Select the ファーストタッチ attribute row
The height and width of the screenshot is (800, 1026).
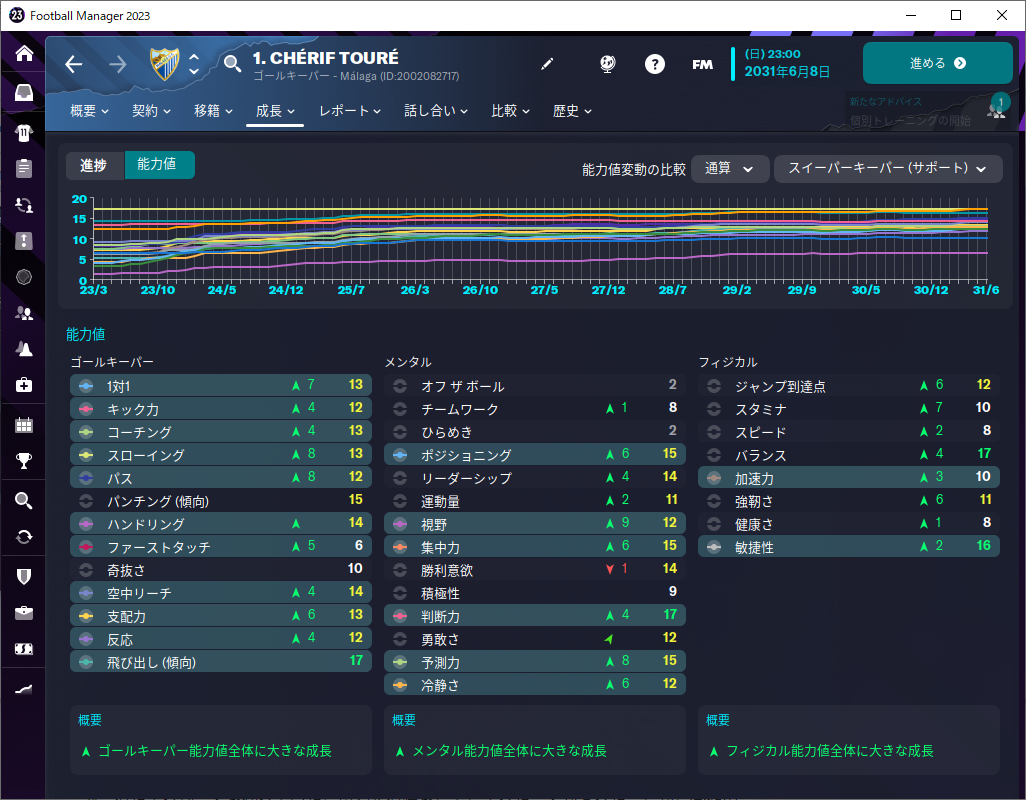(x=221, y=546)
